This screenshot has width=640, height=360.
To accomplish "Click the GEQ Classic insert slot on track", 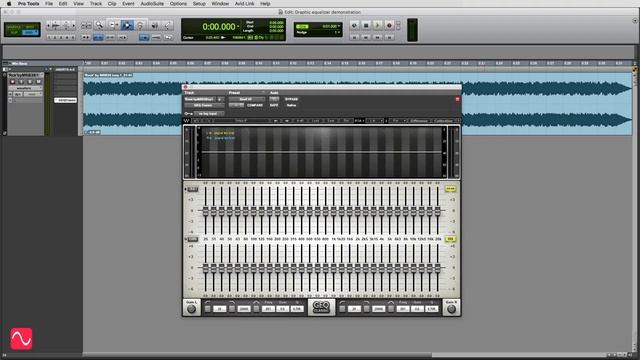I will (x=66, y=100).
